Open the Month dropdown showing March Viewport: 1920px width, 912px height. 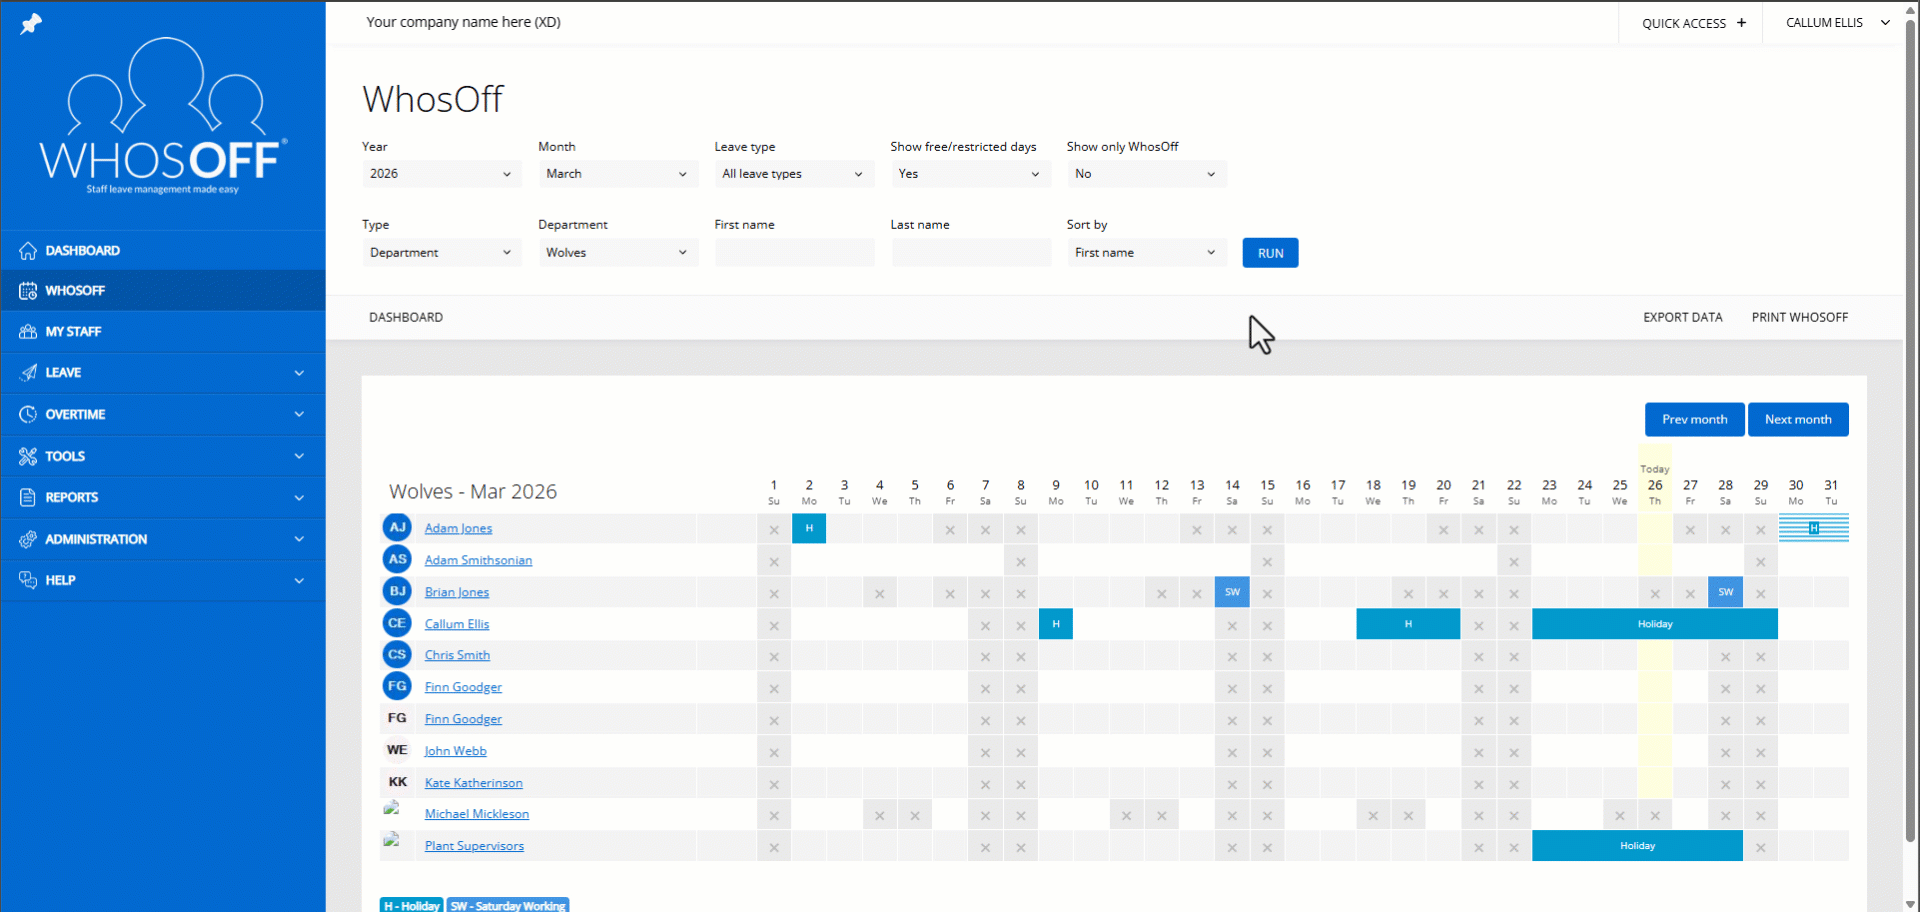click(617, 174)
